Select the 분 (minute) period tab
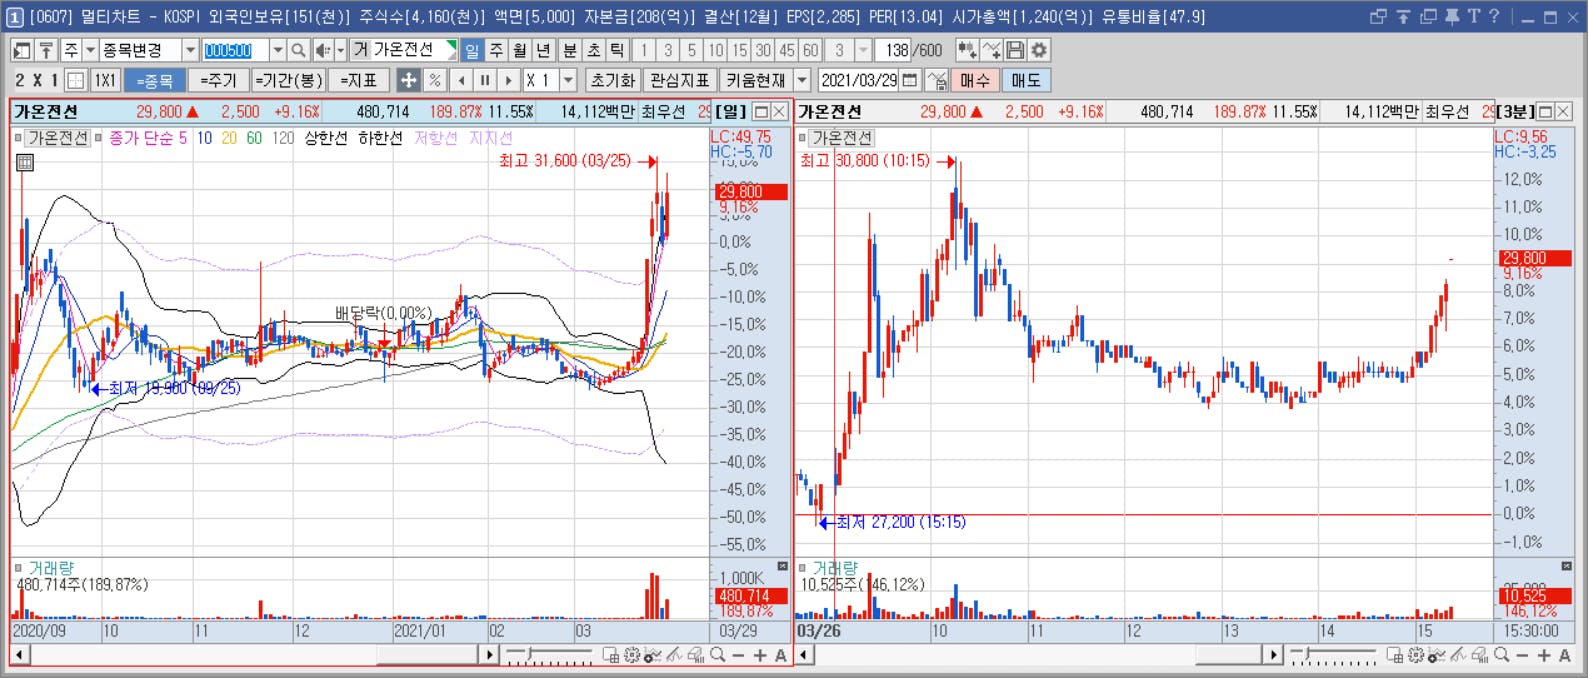Screen dimensions: 1588x678 click(x=569, y=50)
